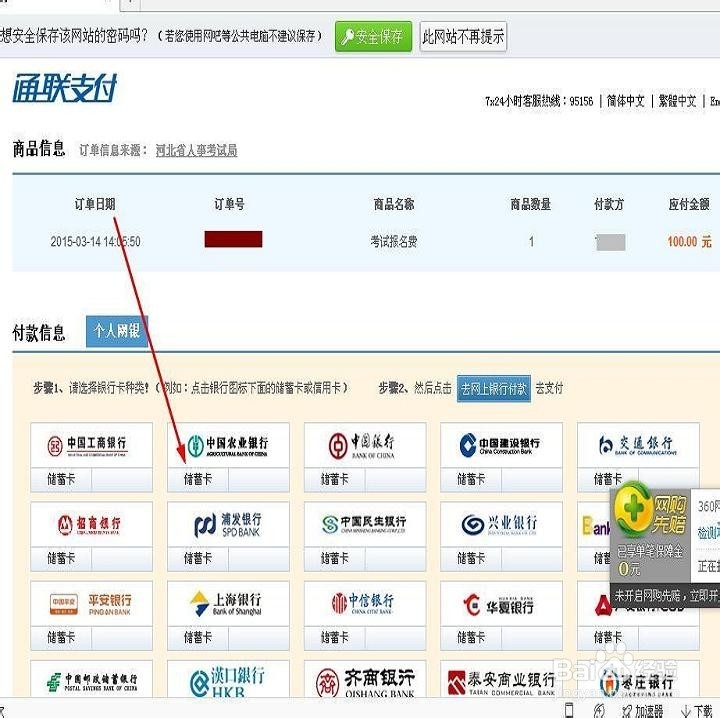Select 储蓄卡 under 招商银行

click(61, 559)
